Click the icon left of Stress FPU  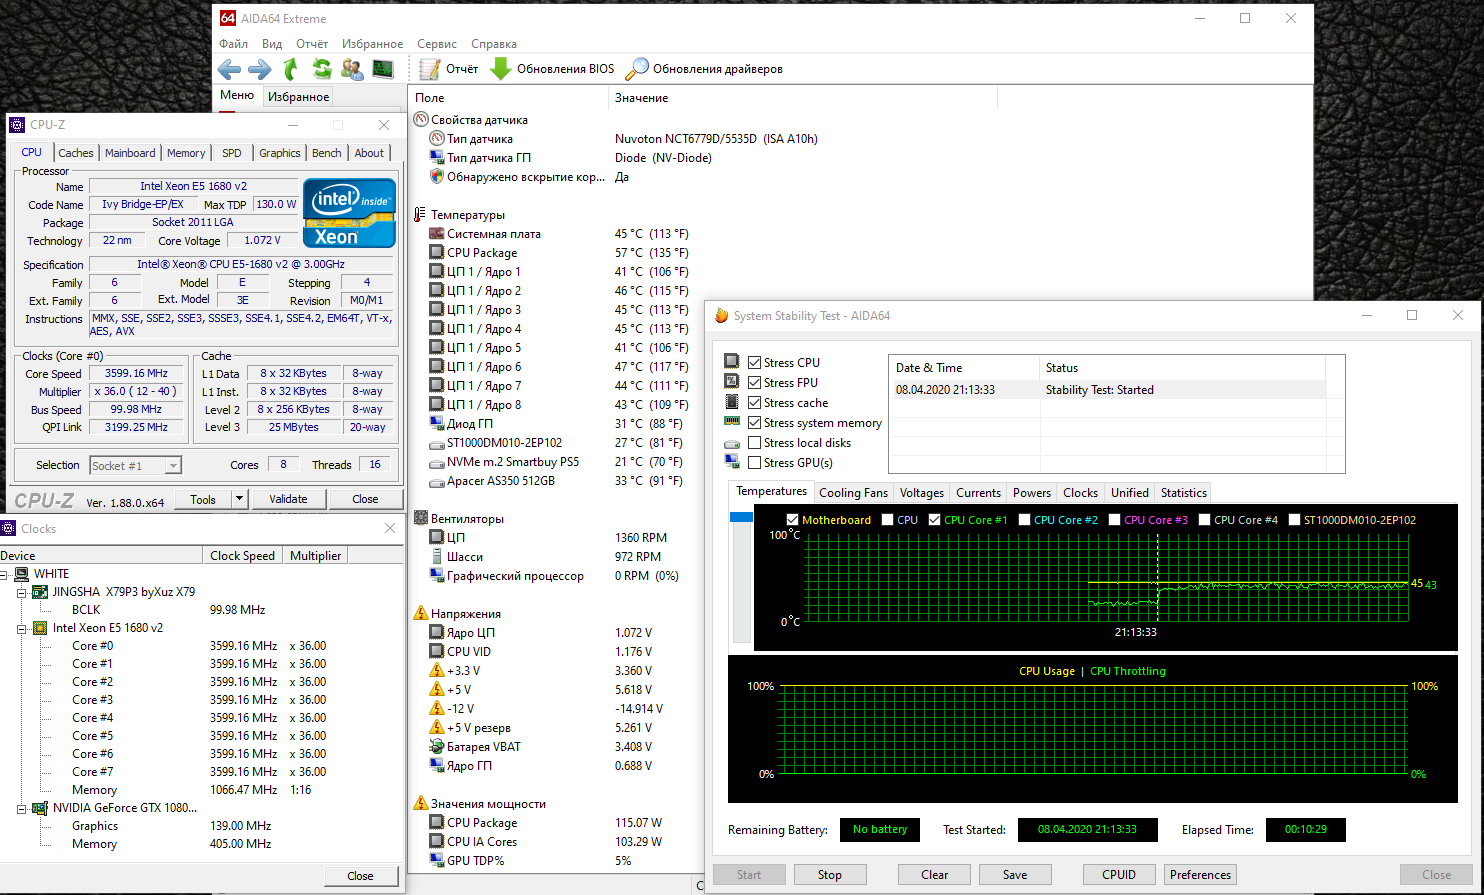pyautogui.click(x=732, y=382)
